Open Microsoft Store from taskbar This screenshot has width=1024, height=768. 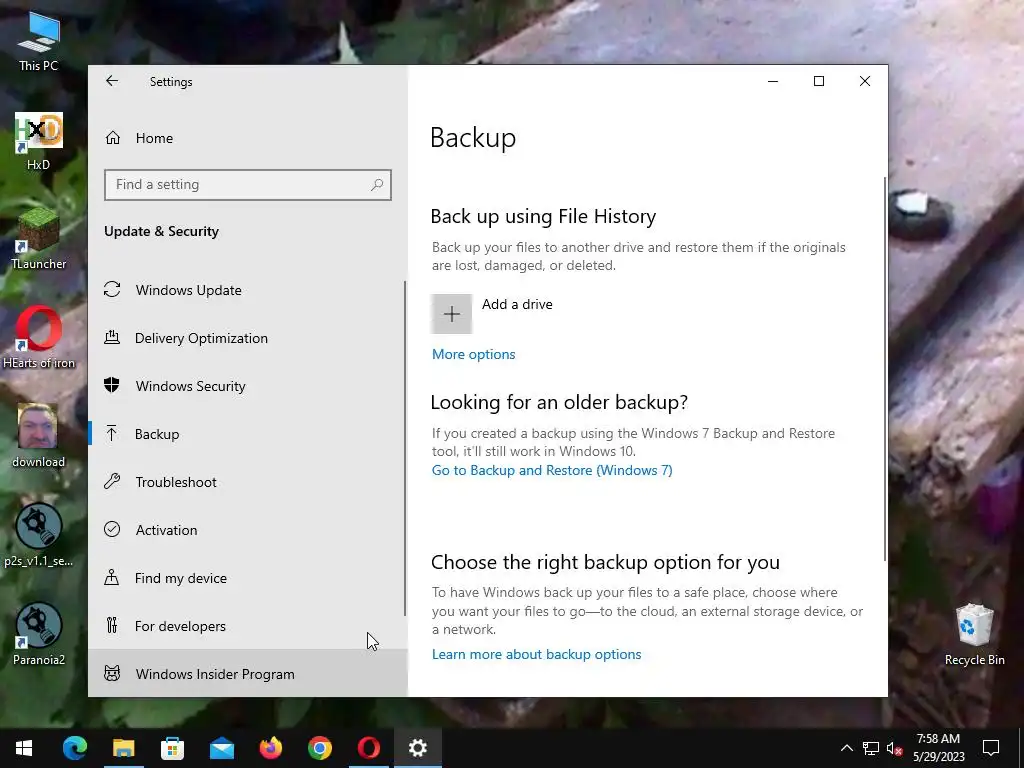[172, 748]
